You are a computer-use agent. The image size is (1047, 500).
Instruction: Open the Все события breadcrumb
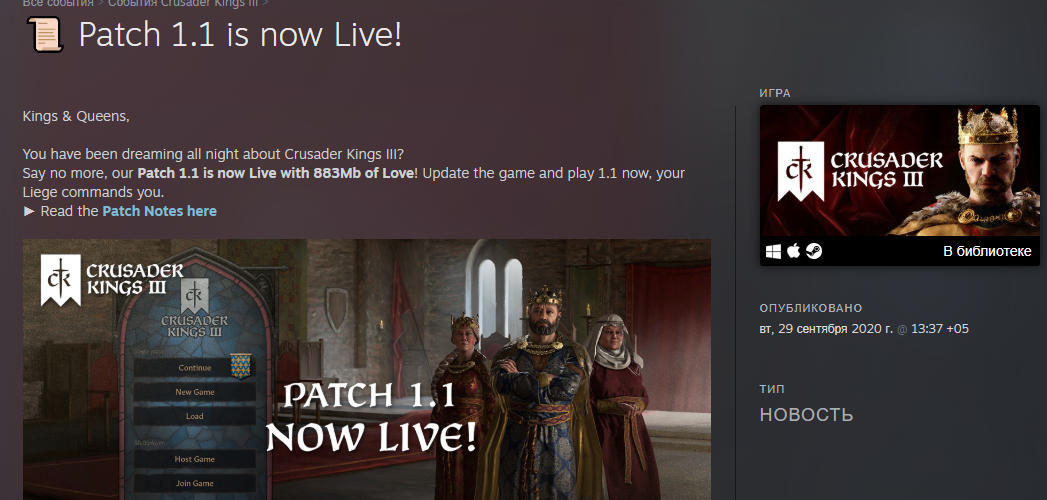tap(58, 3)
